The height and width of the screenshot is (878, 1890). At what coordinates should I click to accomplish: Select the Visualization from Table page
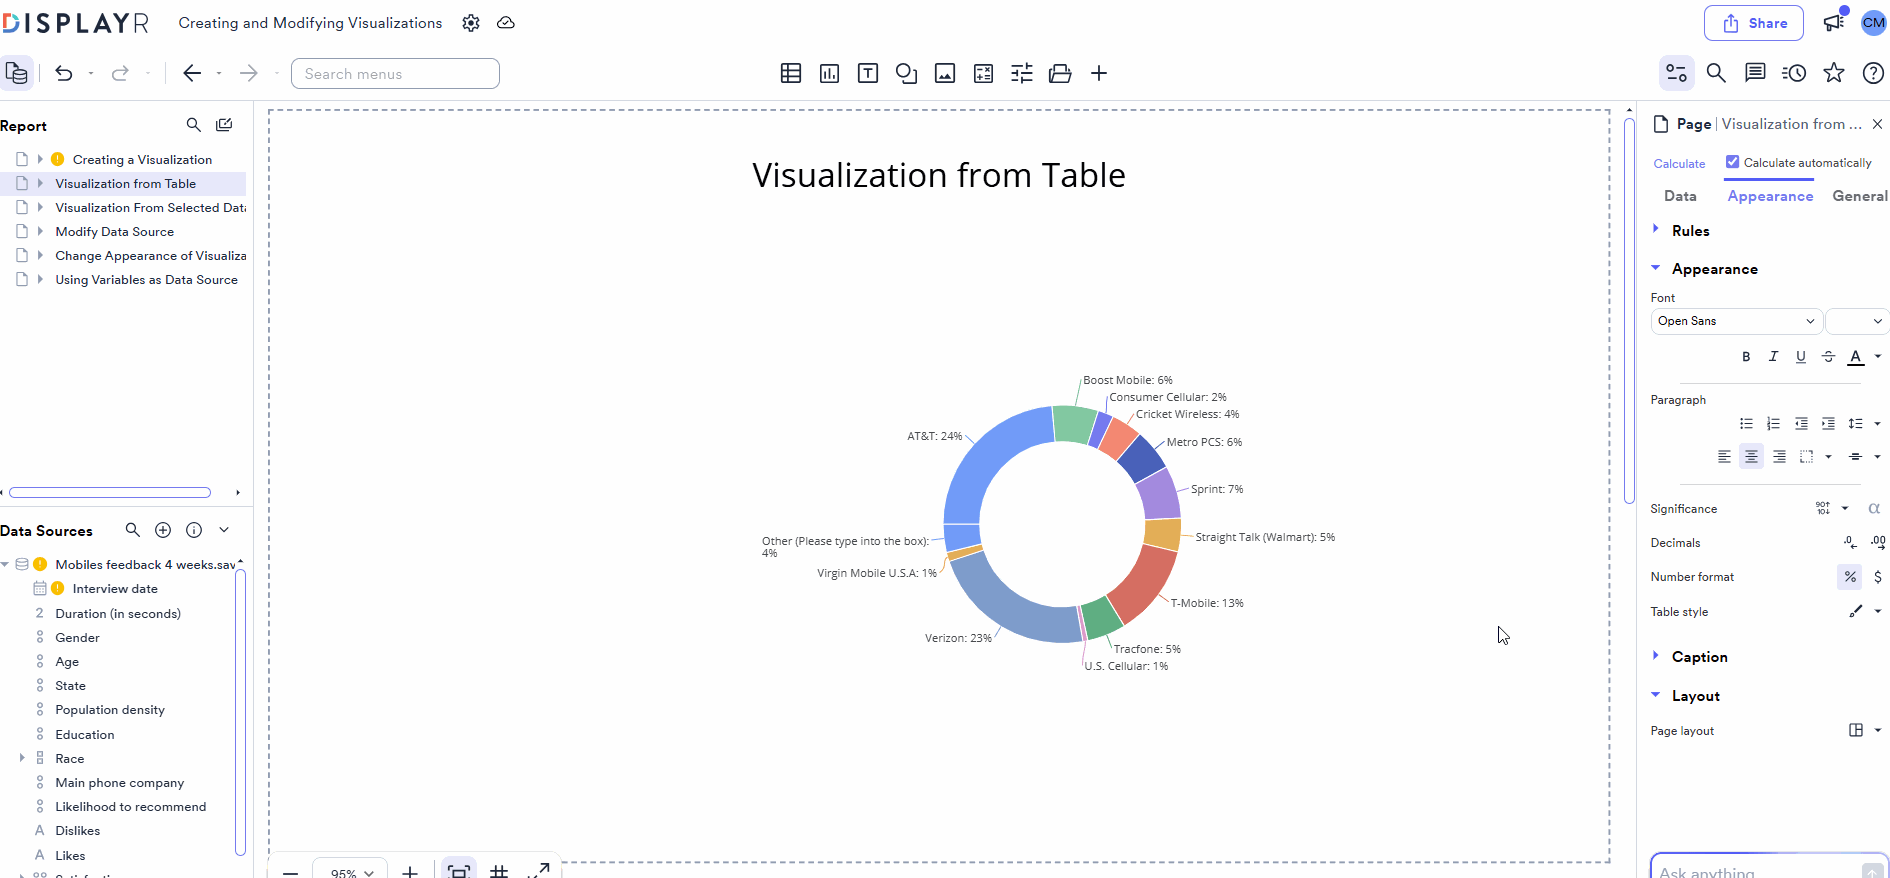(x=125, y=184)
